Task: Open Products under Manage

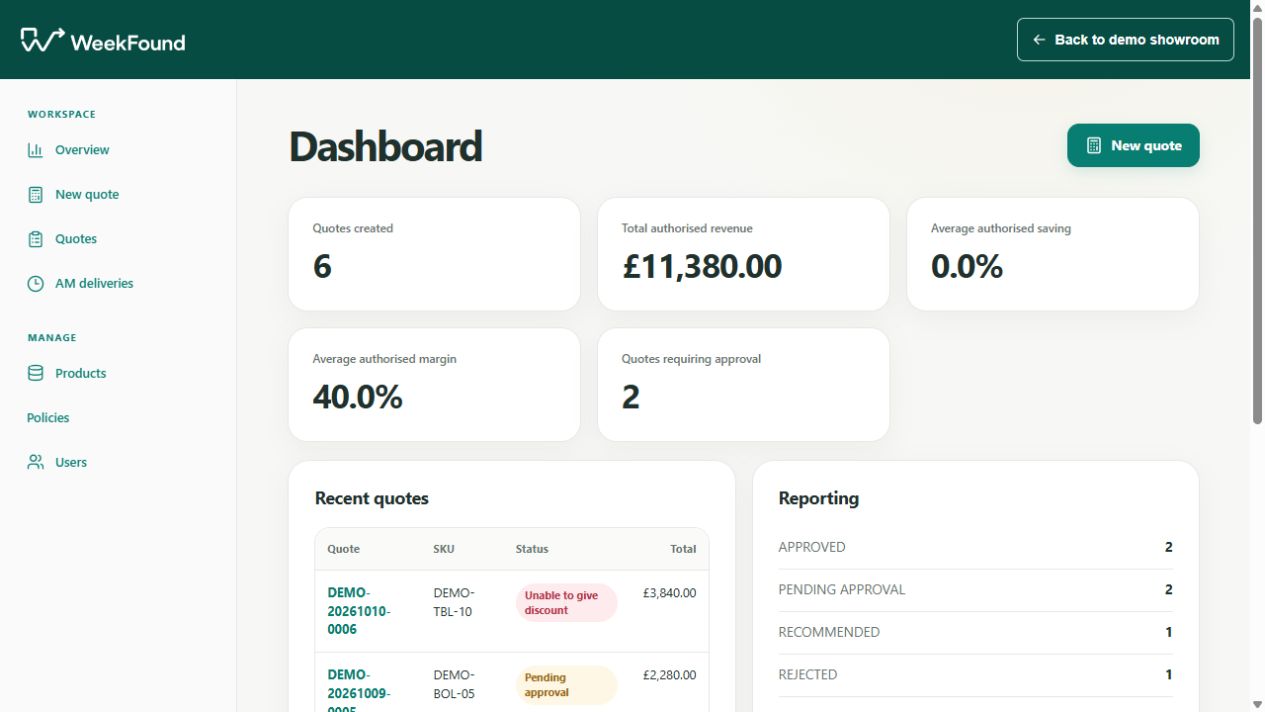Action: pyautogui.click(x=80, y=373)
